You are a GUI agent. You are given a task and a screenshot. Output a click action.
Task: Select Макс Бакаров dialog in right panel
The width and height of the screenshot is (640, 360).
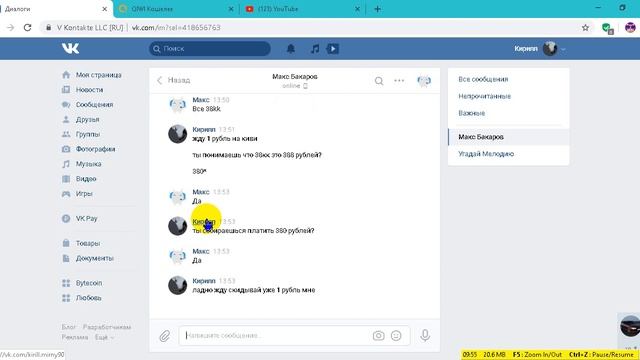tap(508, 137)
